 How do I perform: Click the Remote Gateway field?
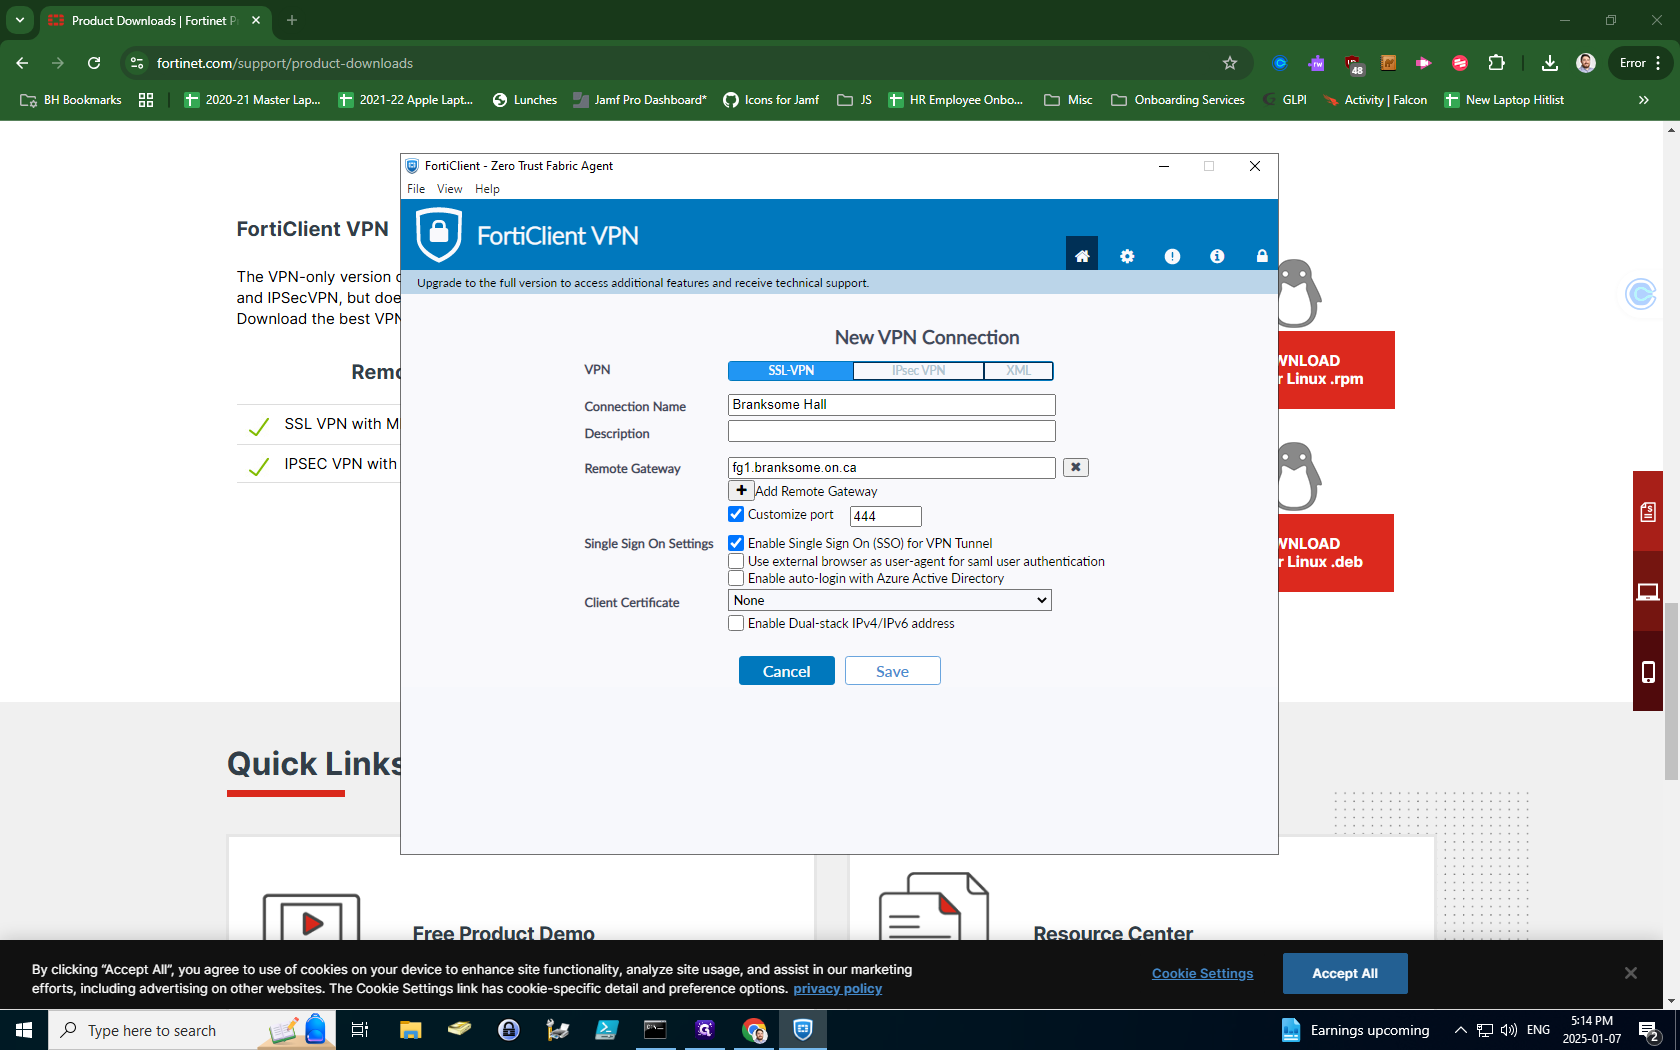tap(892, 467)
